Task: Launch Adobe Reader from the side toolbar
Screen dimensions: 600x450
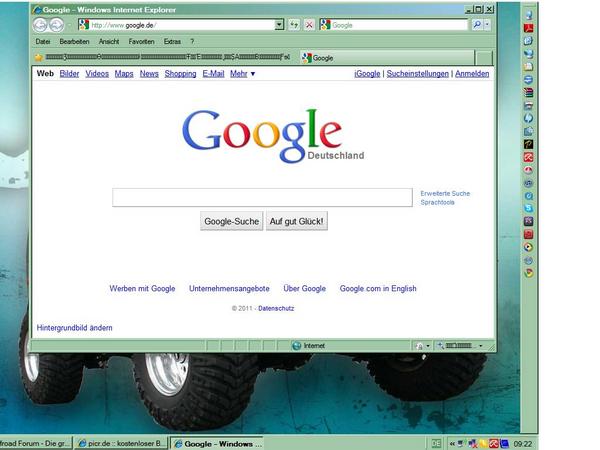Action: [x=528, y=28]
